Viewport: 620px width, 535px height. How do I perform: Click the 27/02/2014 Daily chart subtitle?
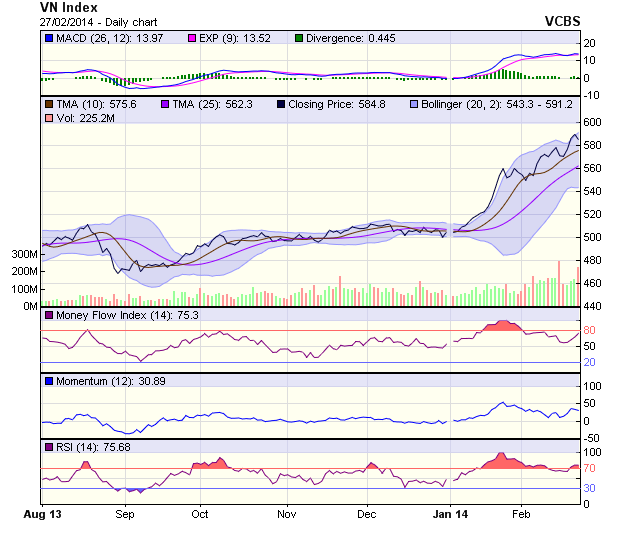[x=98, y=21]
